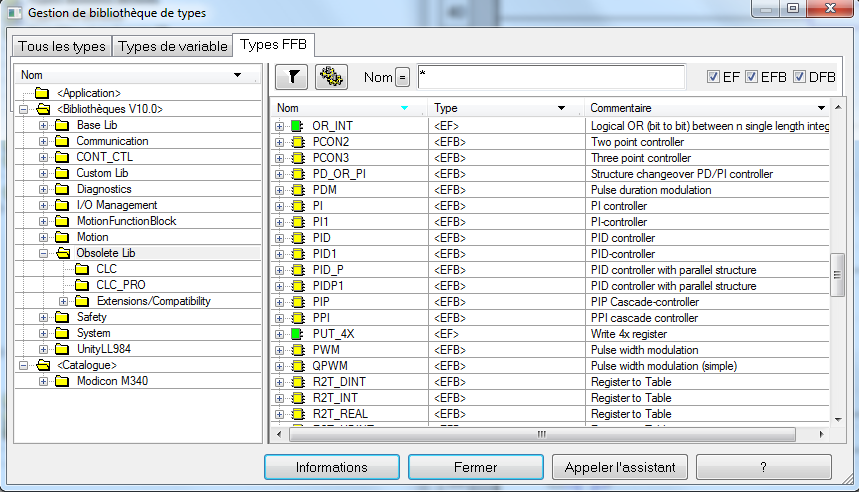Click the vertical scrollbar thumb in list
The width and height of the screenshot is (859, 492).
point(838,275)
